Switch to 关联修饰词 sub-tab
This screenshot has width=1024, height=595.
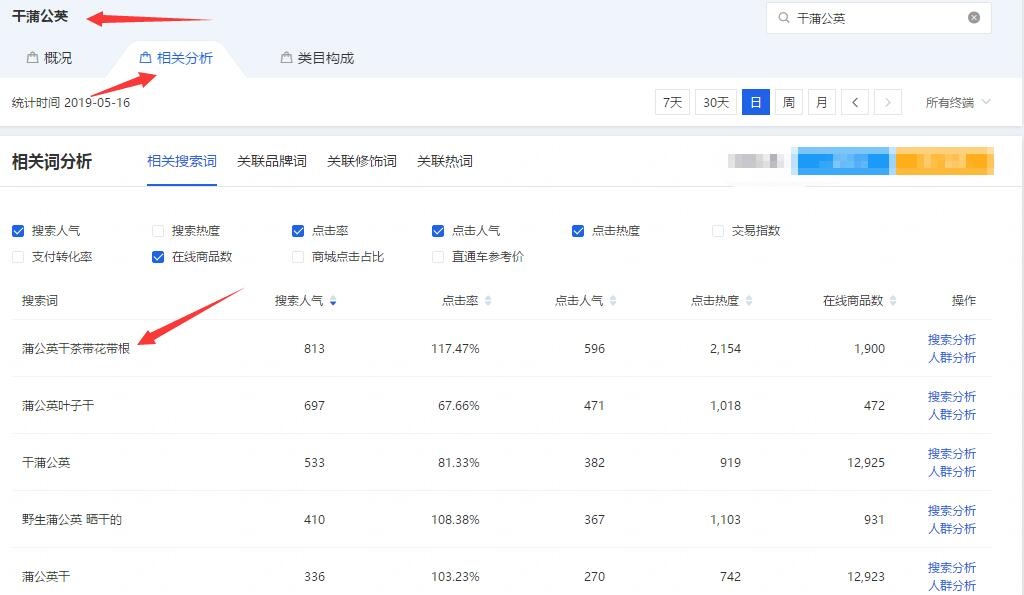point(362,161)
